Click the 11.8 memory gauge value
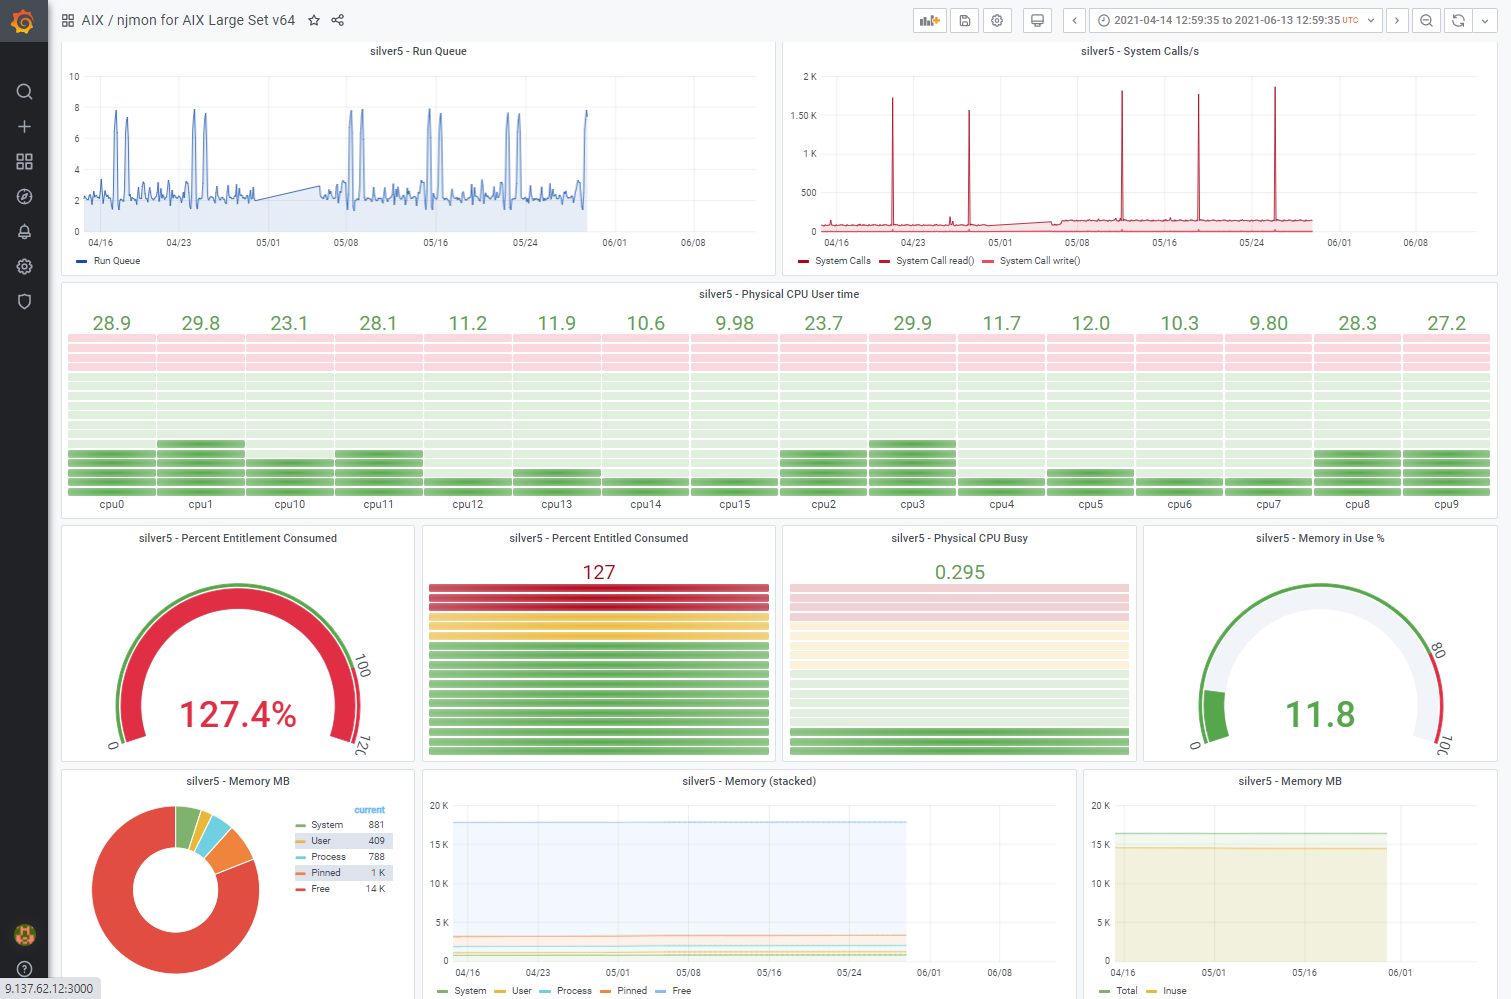Image resolution: width=1511 pixels, height=999 pixels. pos(1320,715)
